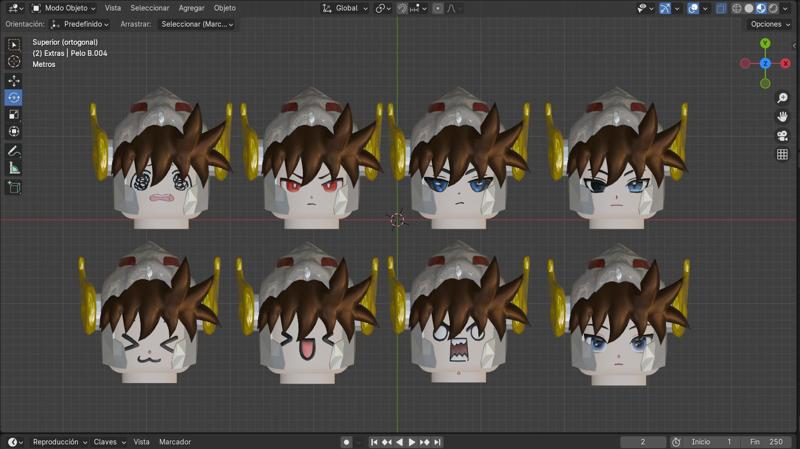Open the pivot point dropdown

tap(383, 8)
